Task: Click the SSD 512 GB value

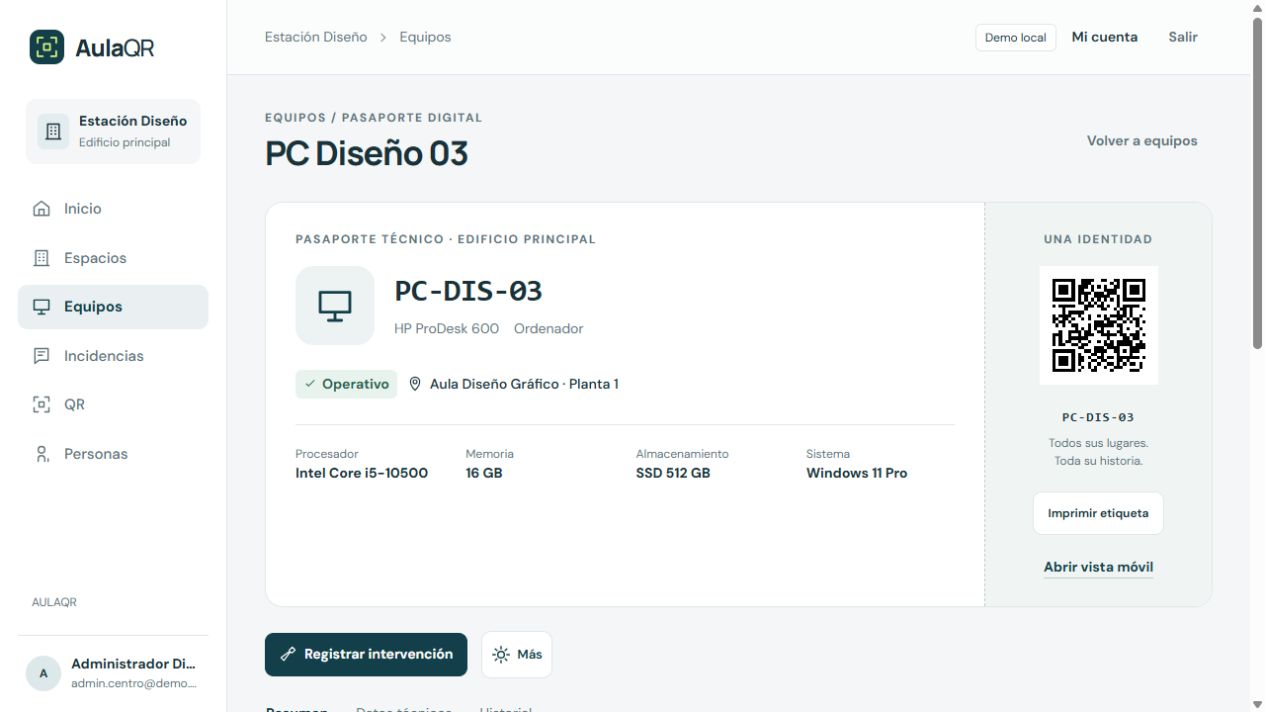Action: point(673,473)
